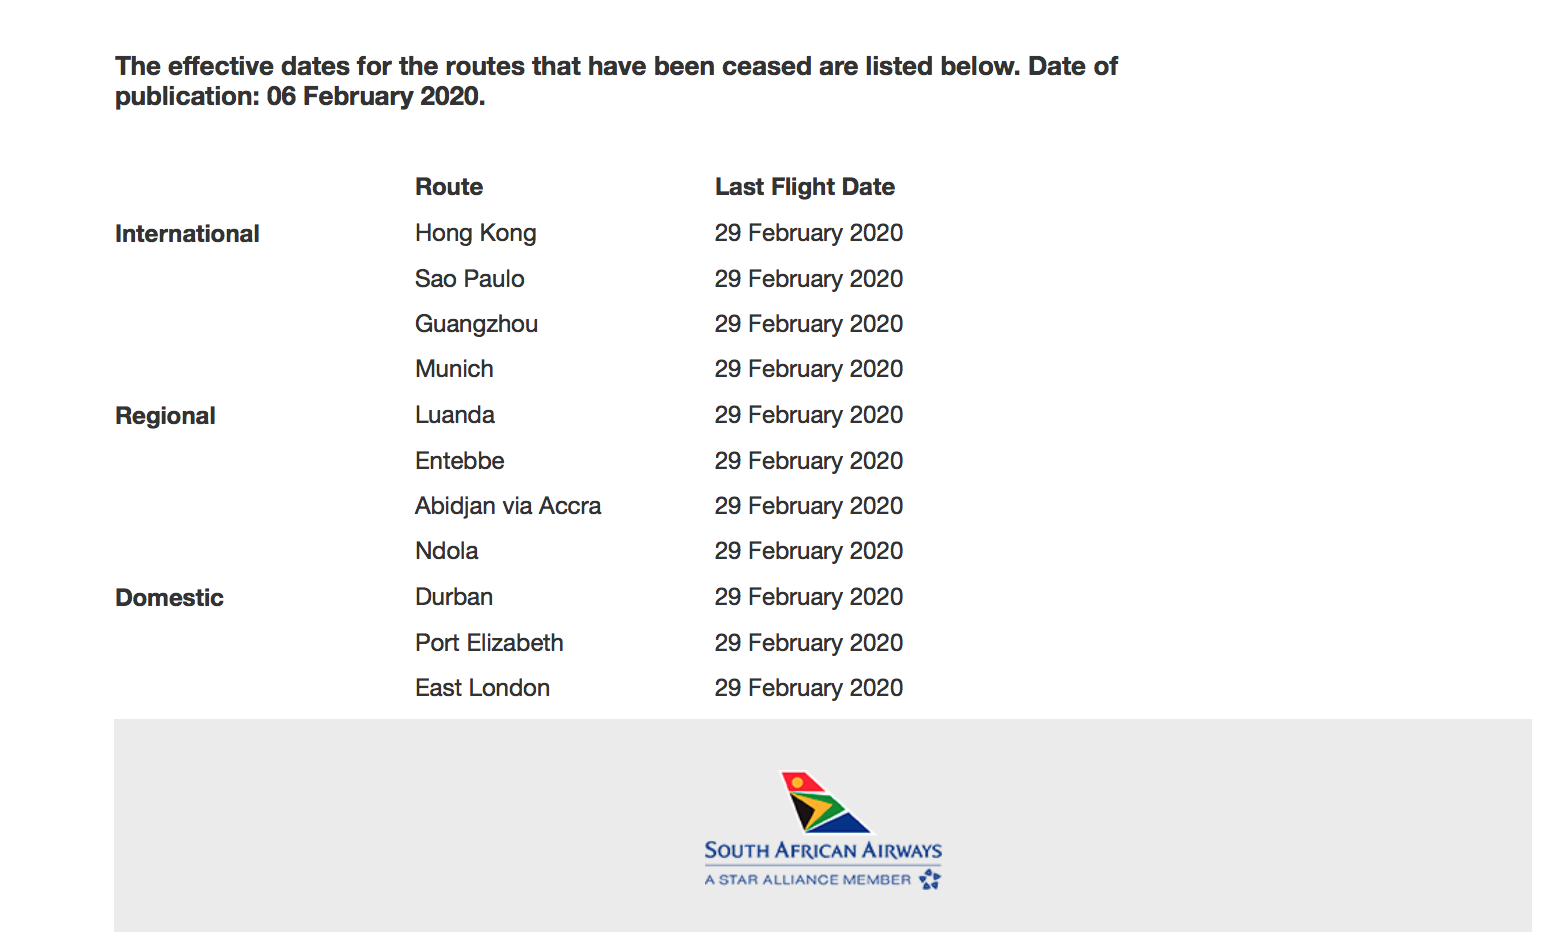Viewport: 1558px width, 932px height.
Task: Select the Luanda route entry
Action: click(455, 415)
